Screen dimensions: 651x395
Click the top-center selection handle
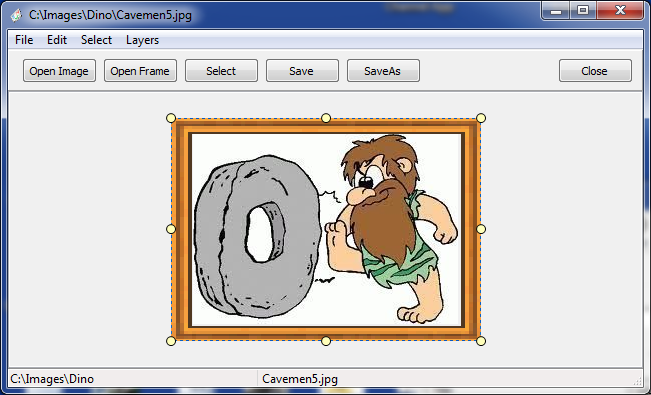(326, 118)
